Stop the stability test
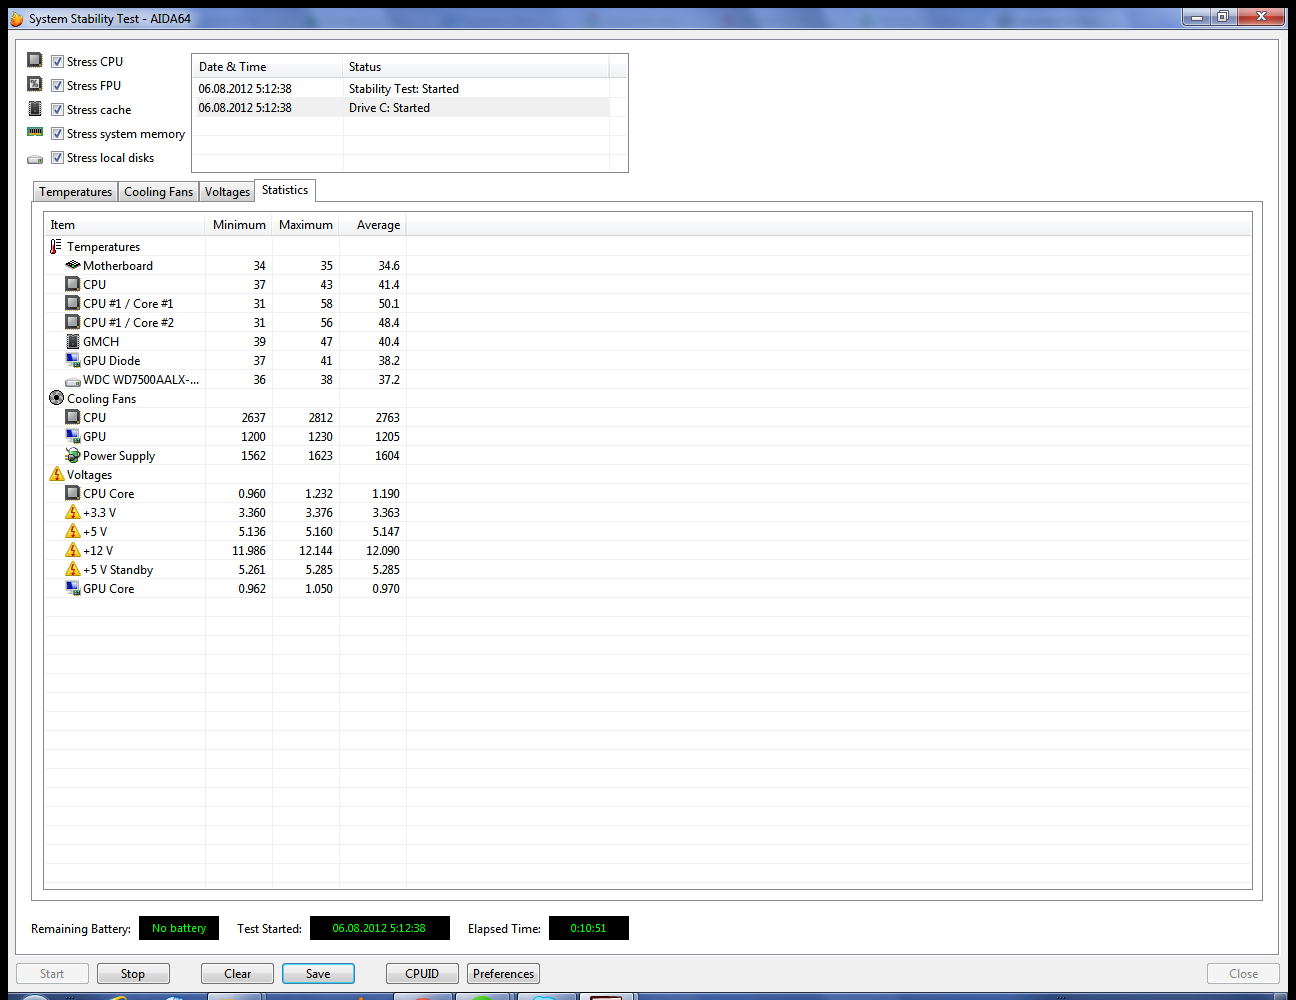 (x=133, y=974)
